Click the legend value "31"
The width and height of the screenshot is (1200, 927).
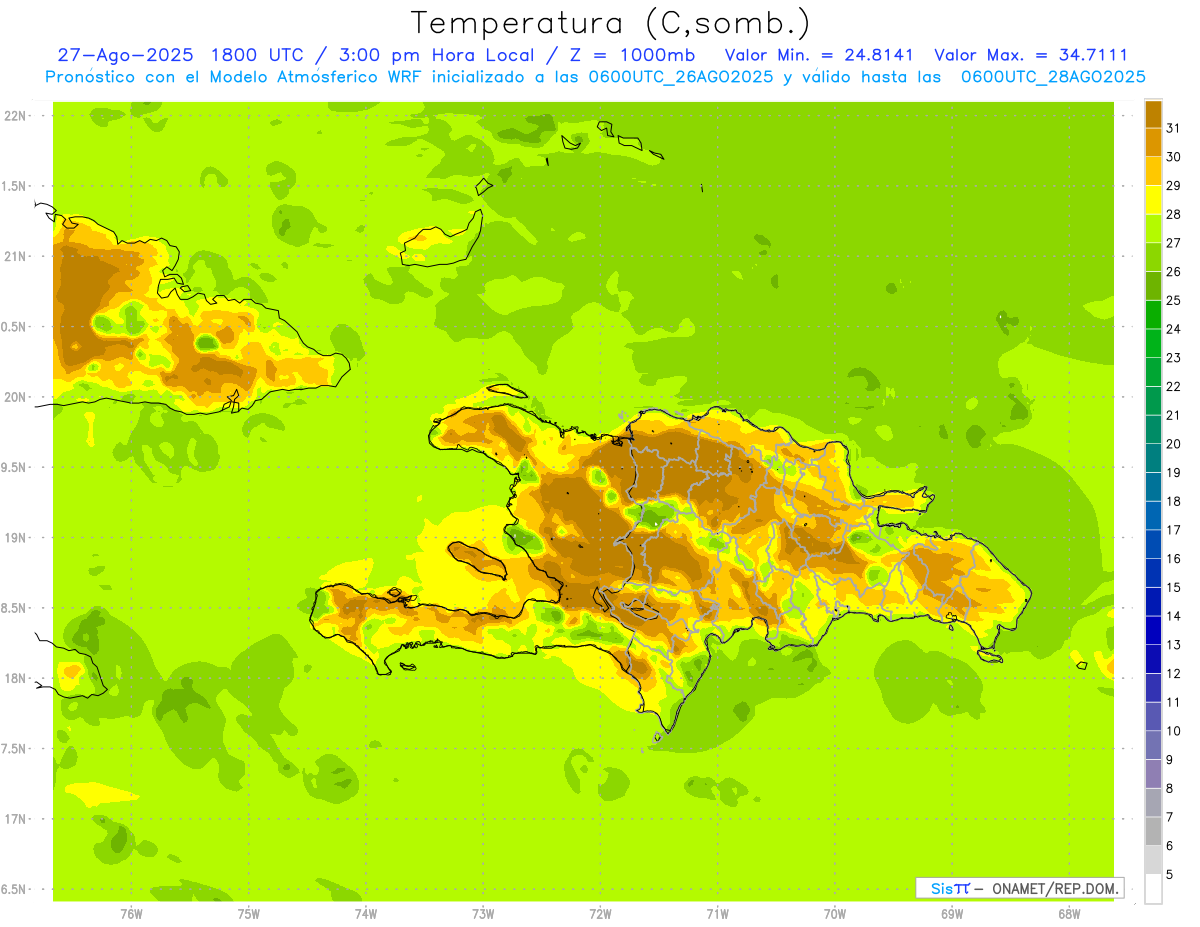pos(1173,128)
